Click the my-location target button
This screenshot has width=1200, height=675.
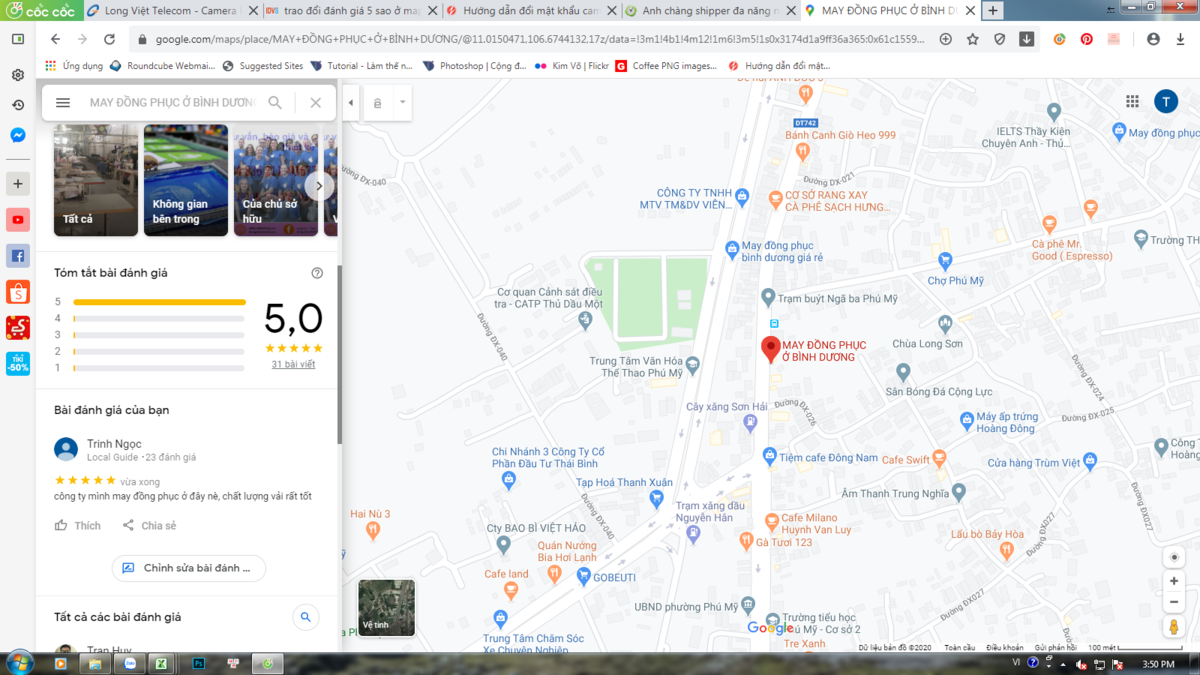click(1174, 557)
